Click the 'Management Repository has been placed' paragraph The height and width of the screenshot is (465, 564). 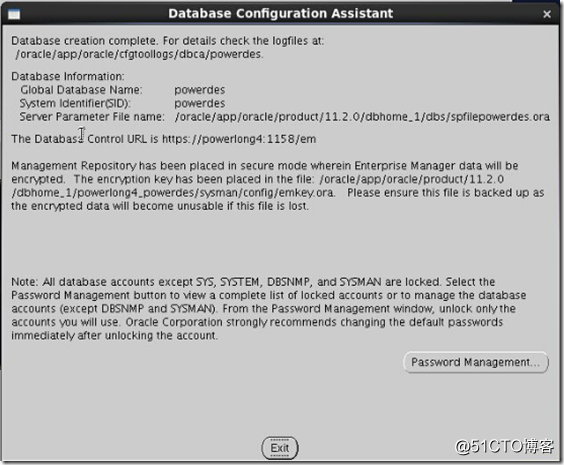[277, 186]
